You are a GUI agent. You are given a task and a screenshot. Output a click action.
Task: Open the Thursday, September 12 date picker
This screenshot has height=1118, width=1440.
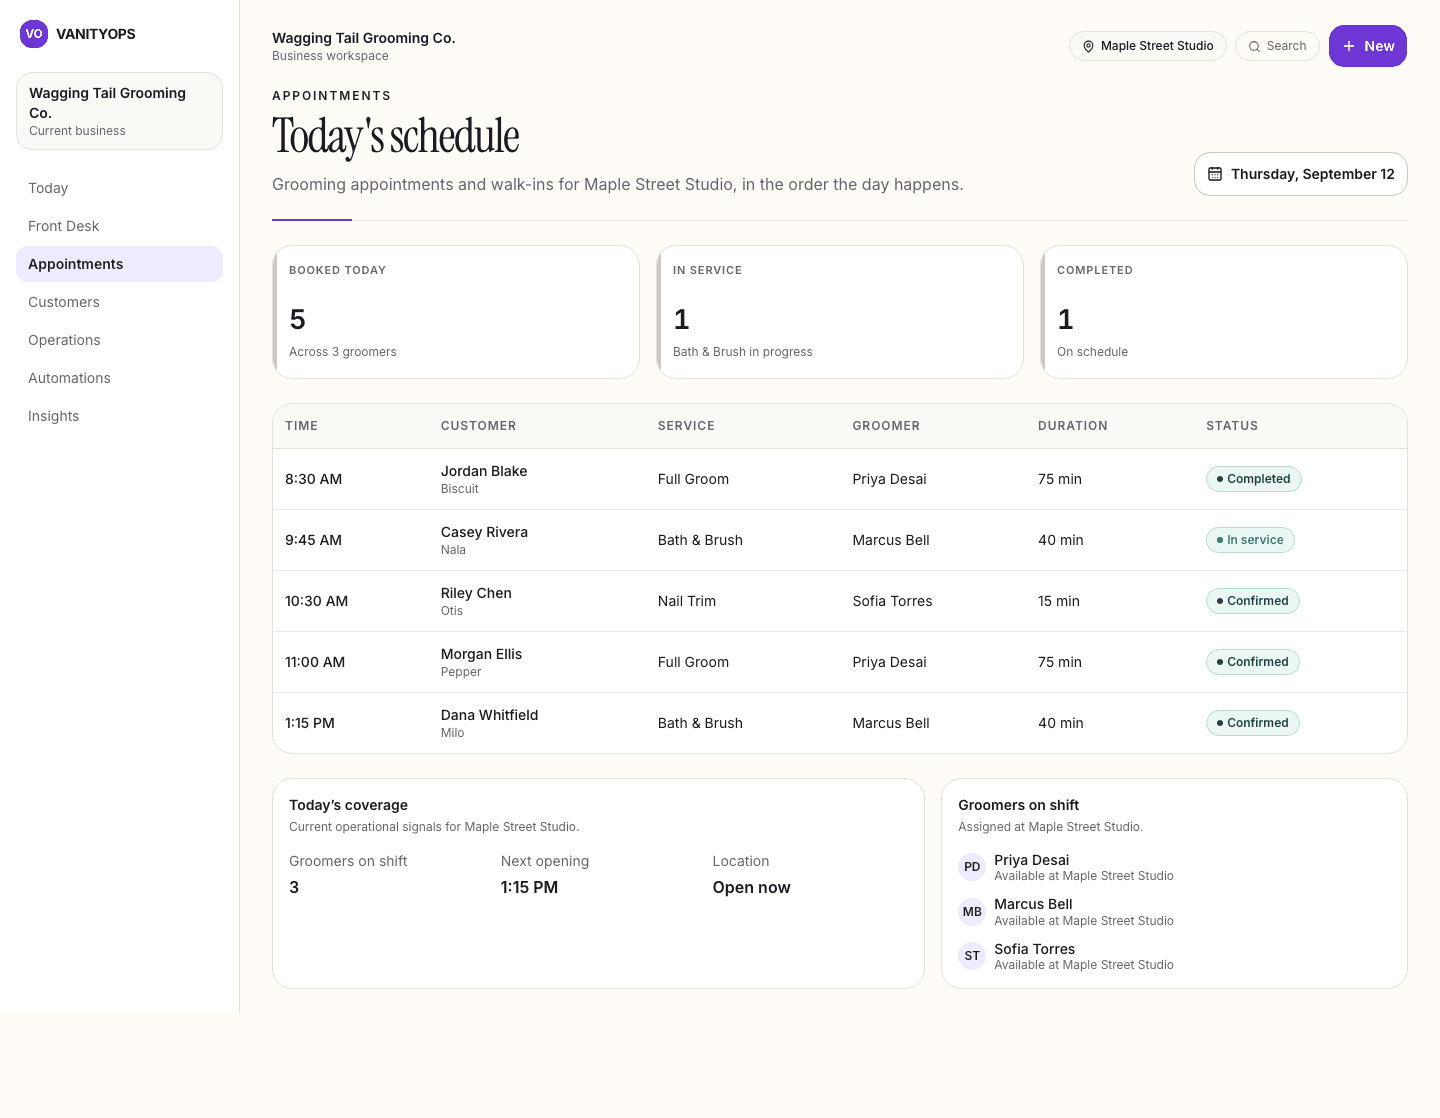(x=1301, y=174)
